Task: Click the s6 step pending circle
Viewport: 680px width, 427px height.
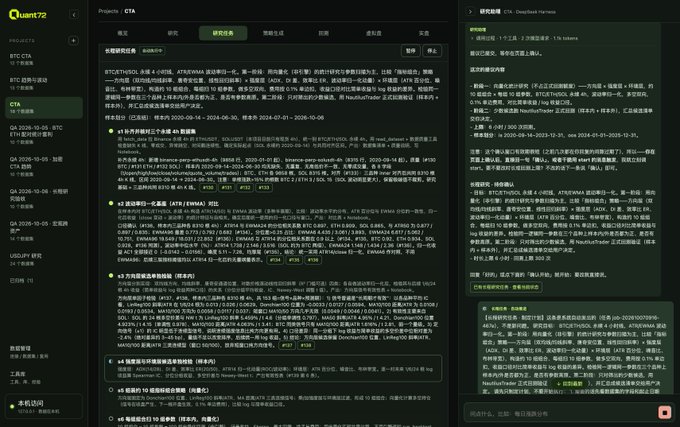Action: (111, 419)
